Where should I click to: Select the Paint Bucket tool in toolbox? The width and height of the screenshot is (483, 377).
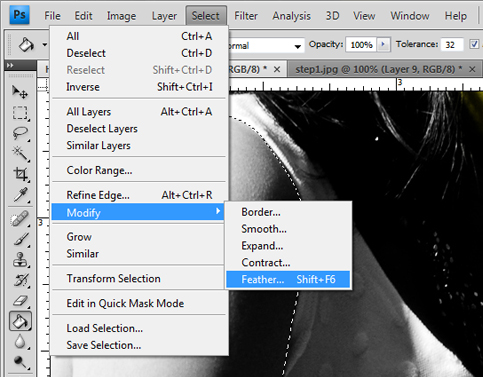(20, 321)
